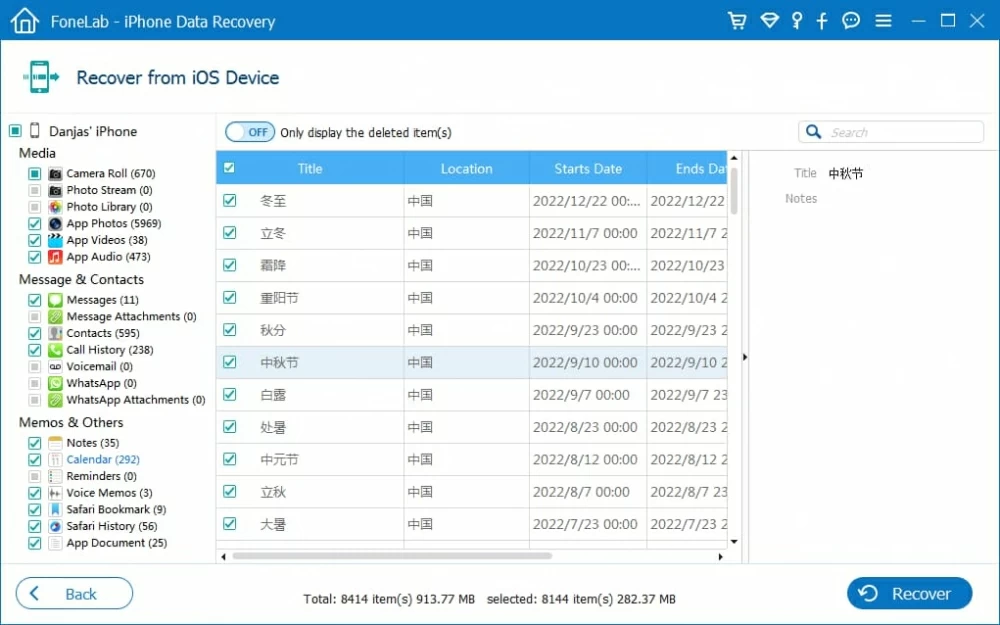Go back using the Back button
1000x625 pixels.
pyautogui.click(x=74, y=593)
